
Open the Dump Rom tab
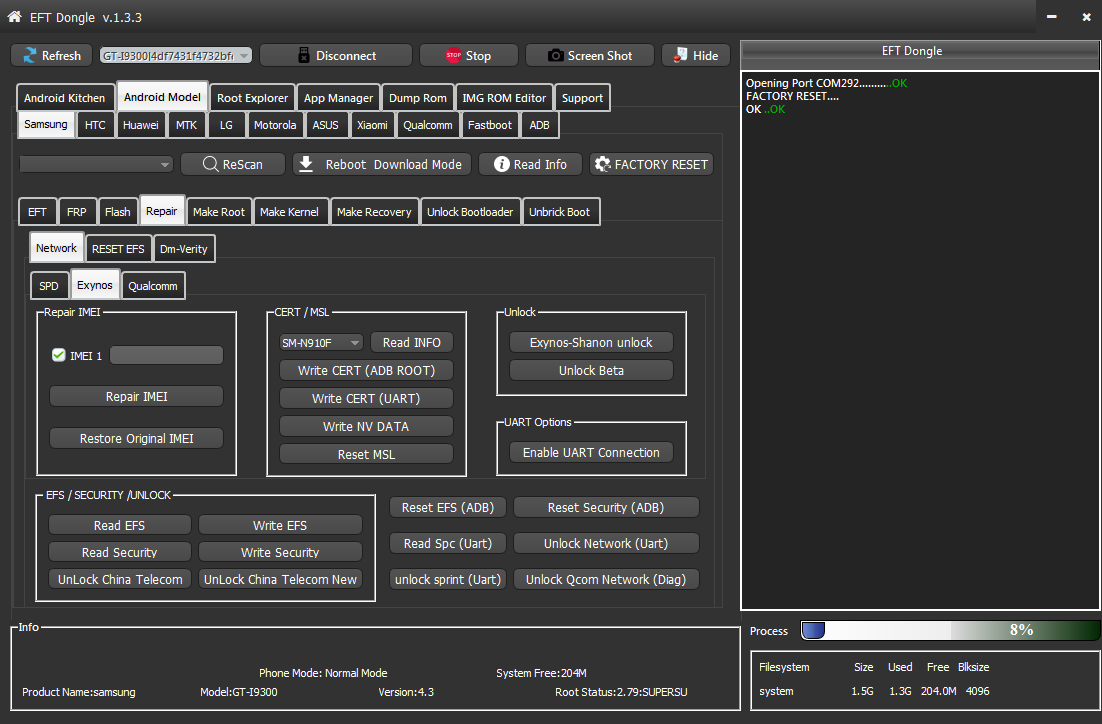pos(417,98)
